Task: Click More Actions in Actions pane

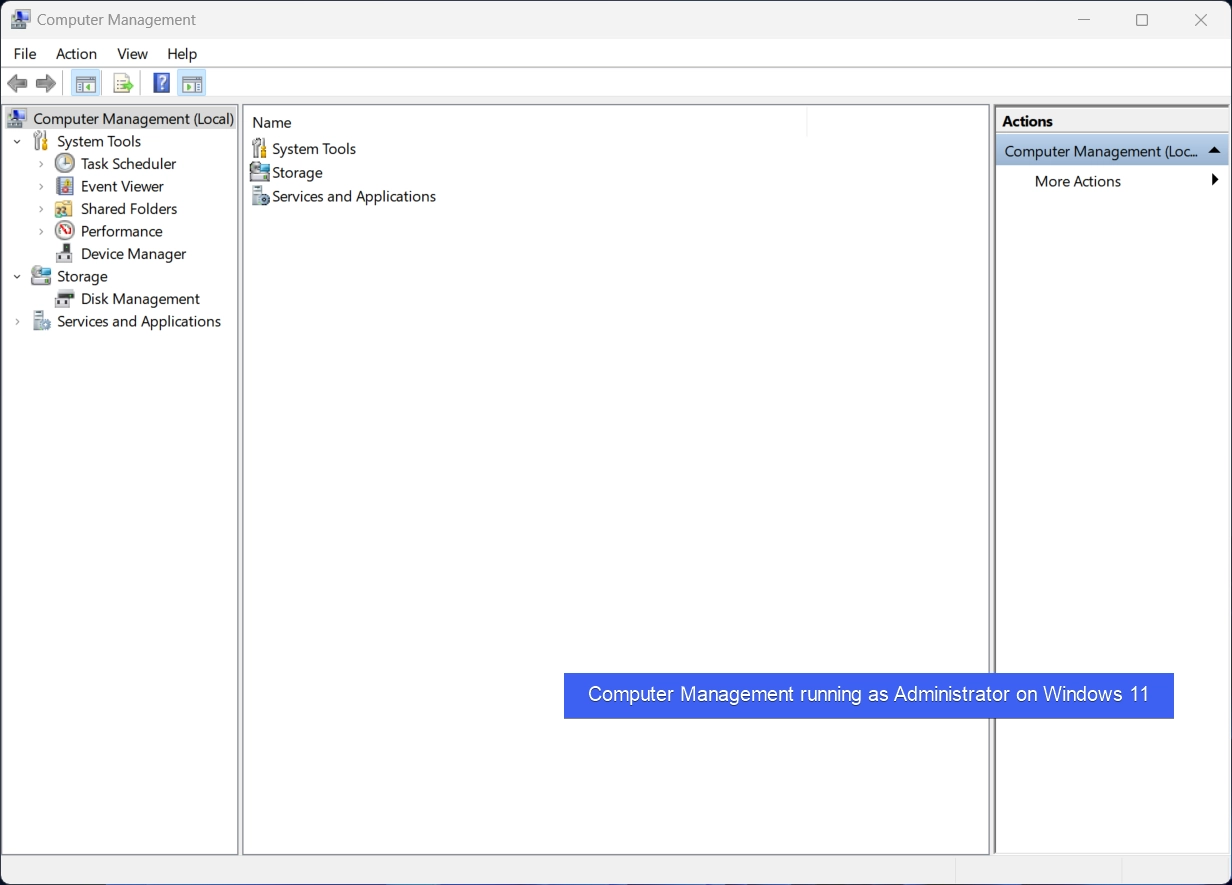Action: [x=1077, y=181]
